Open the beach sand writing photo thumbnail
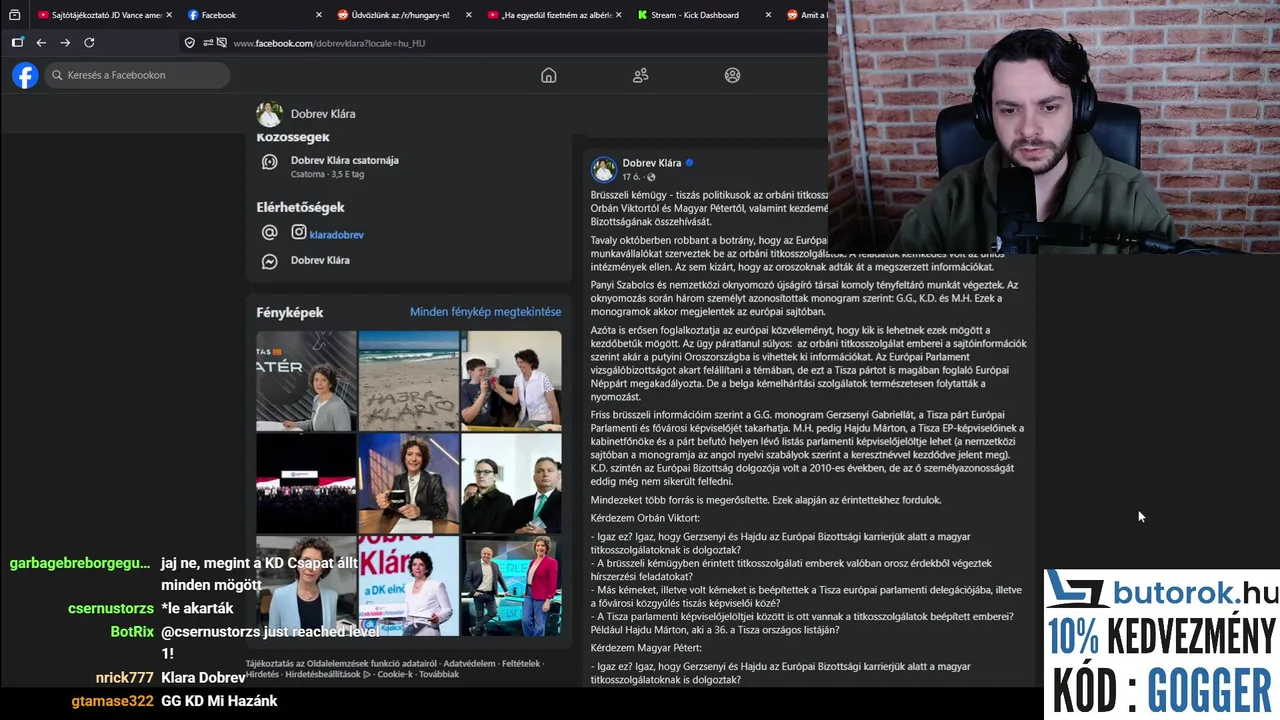Screen dimensions: 1280x720 coord(408,381)
